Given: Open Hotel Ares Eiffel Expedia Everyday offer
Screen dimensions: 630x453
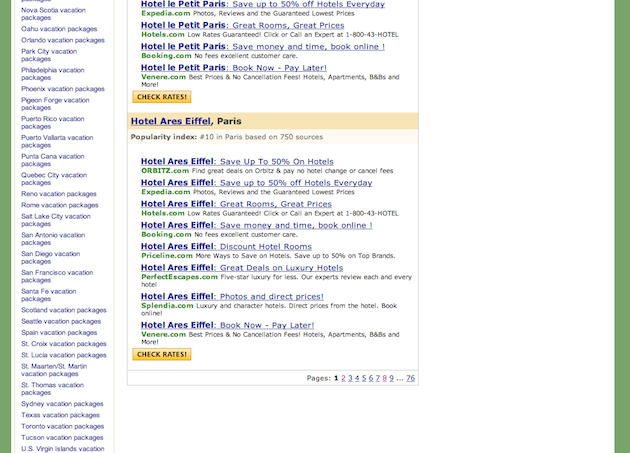Looking at the screenshot, I should point(257,183).
